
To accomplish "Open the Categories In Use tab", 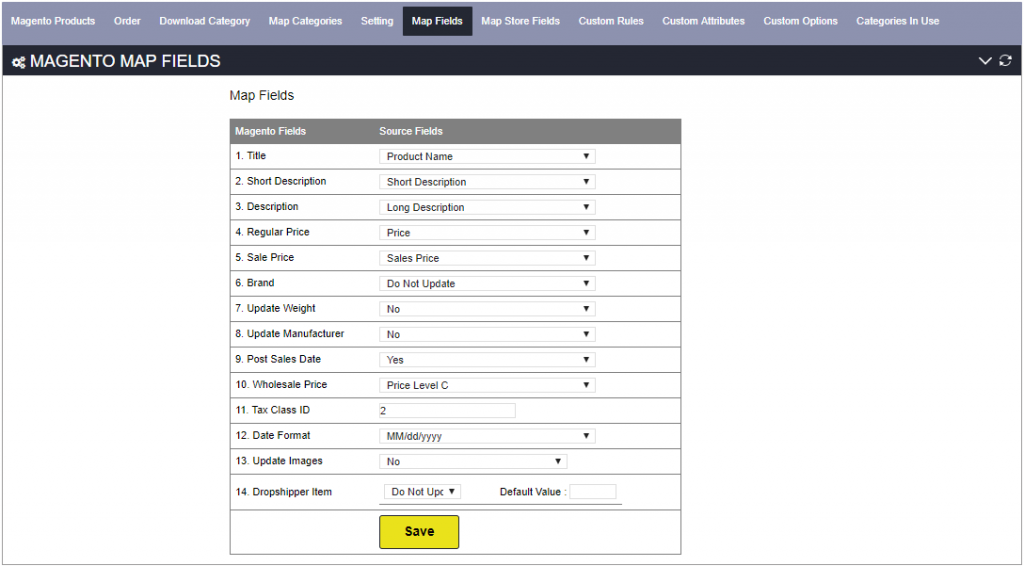I will (x=897, y=21).
